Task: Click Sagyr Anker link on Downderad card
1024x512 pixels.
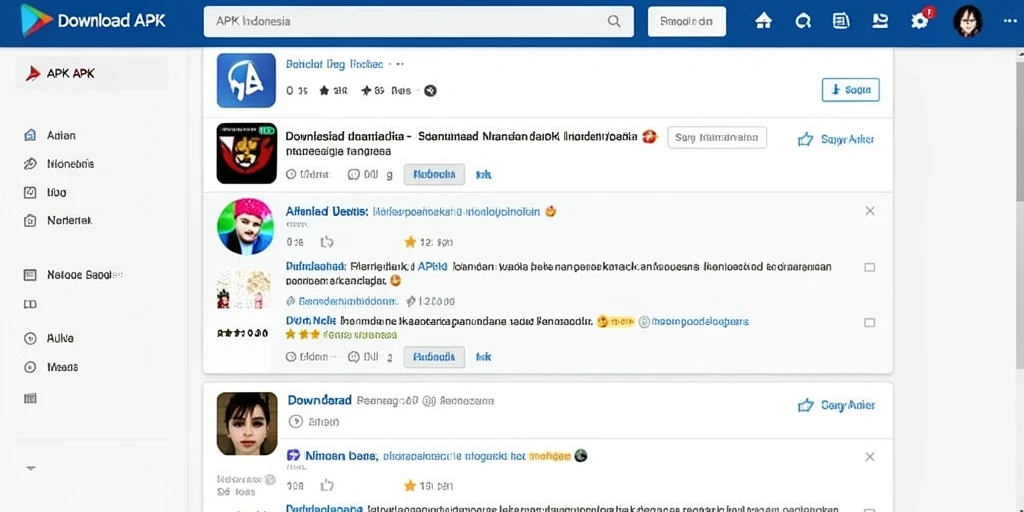Action: pos(836,406)
